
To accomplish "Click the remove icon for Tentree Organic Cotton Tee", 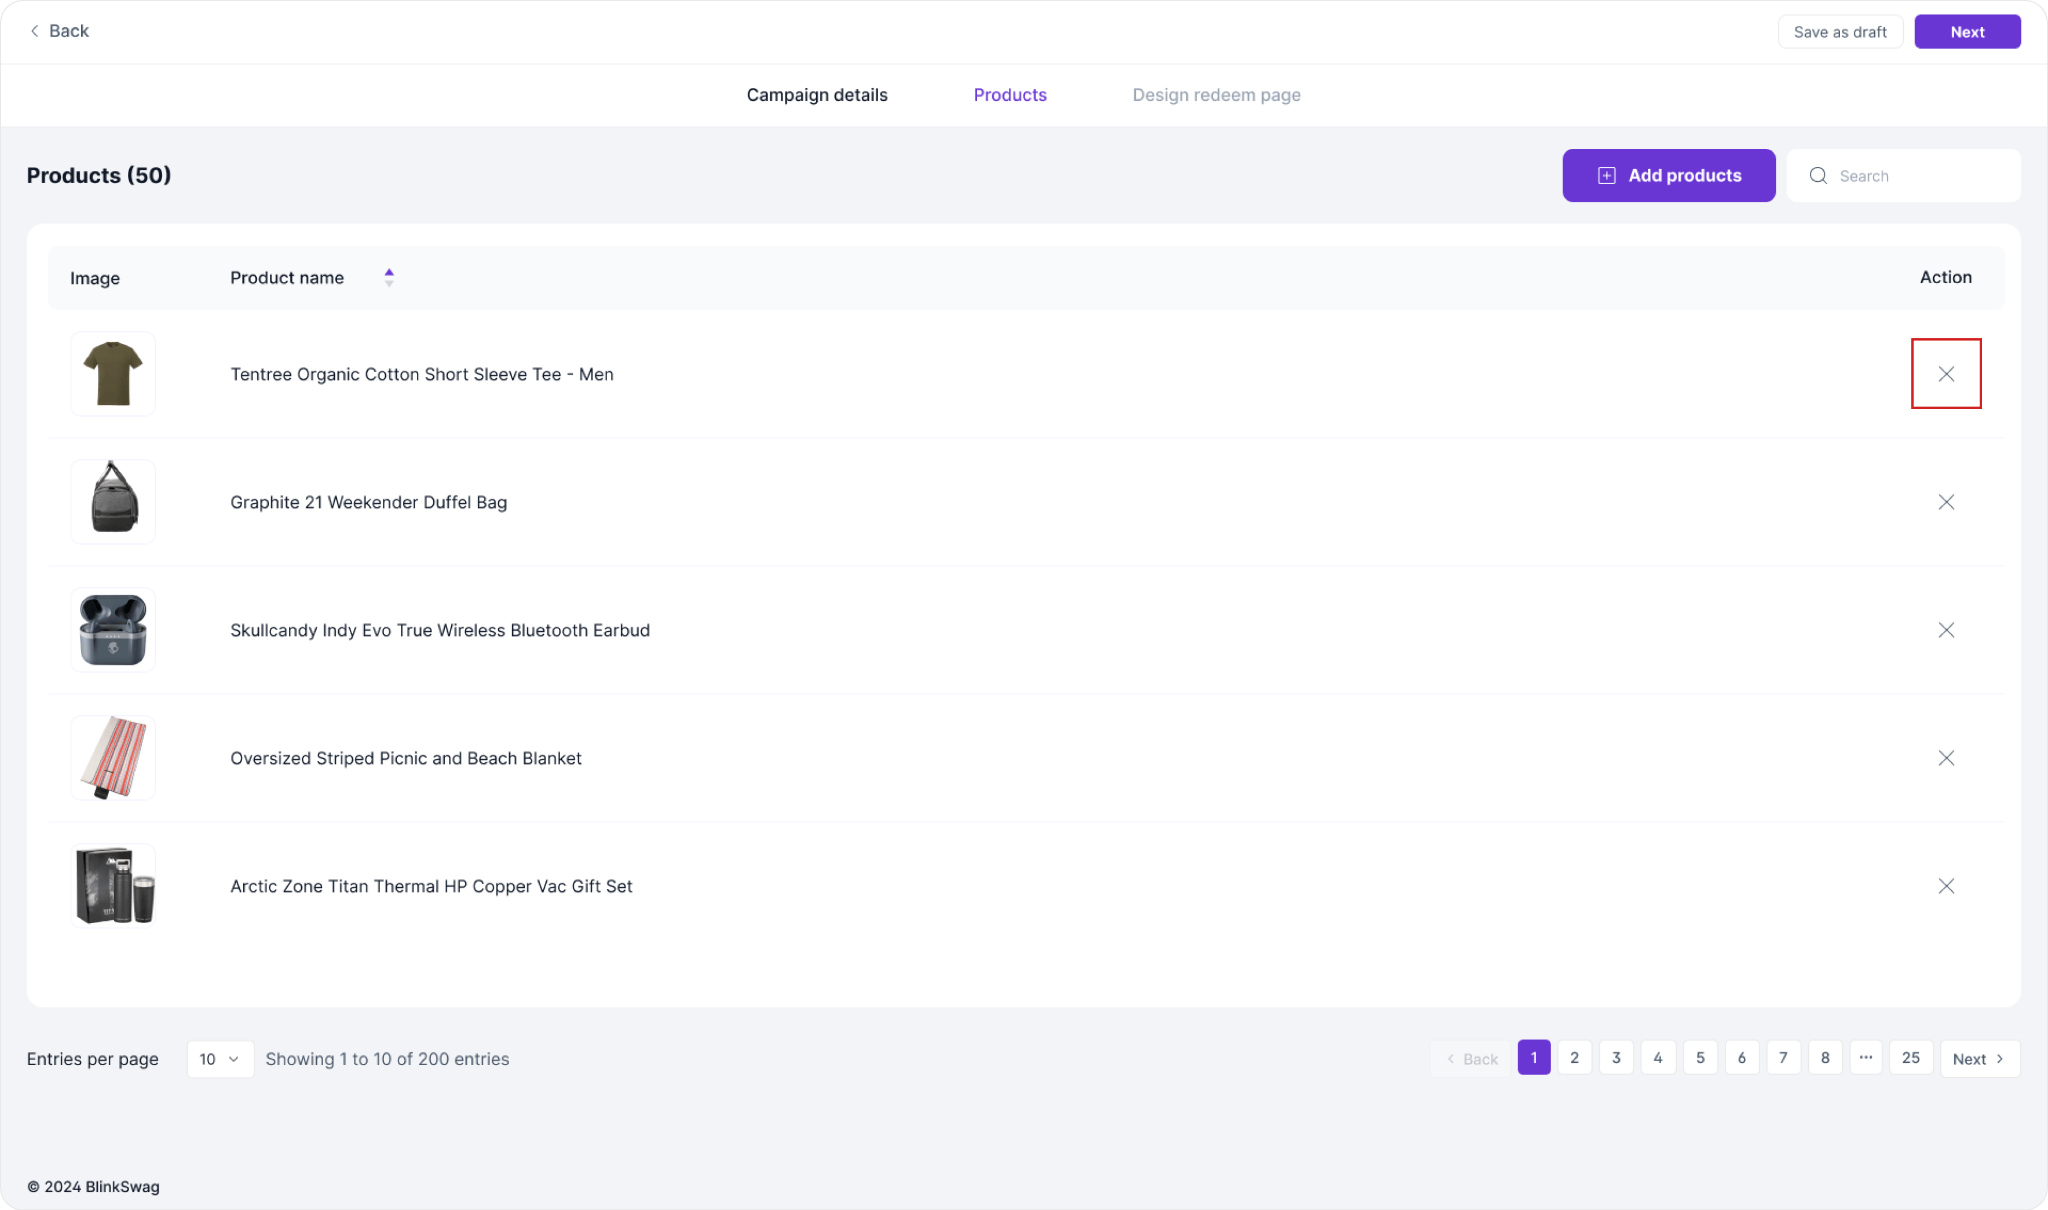I will 1946,373.
